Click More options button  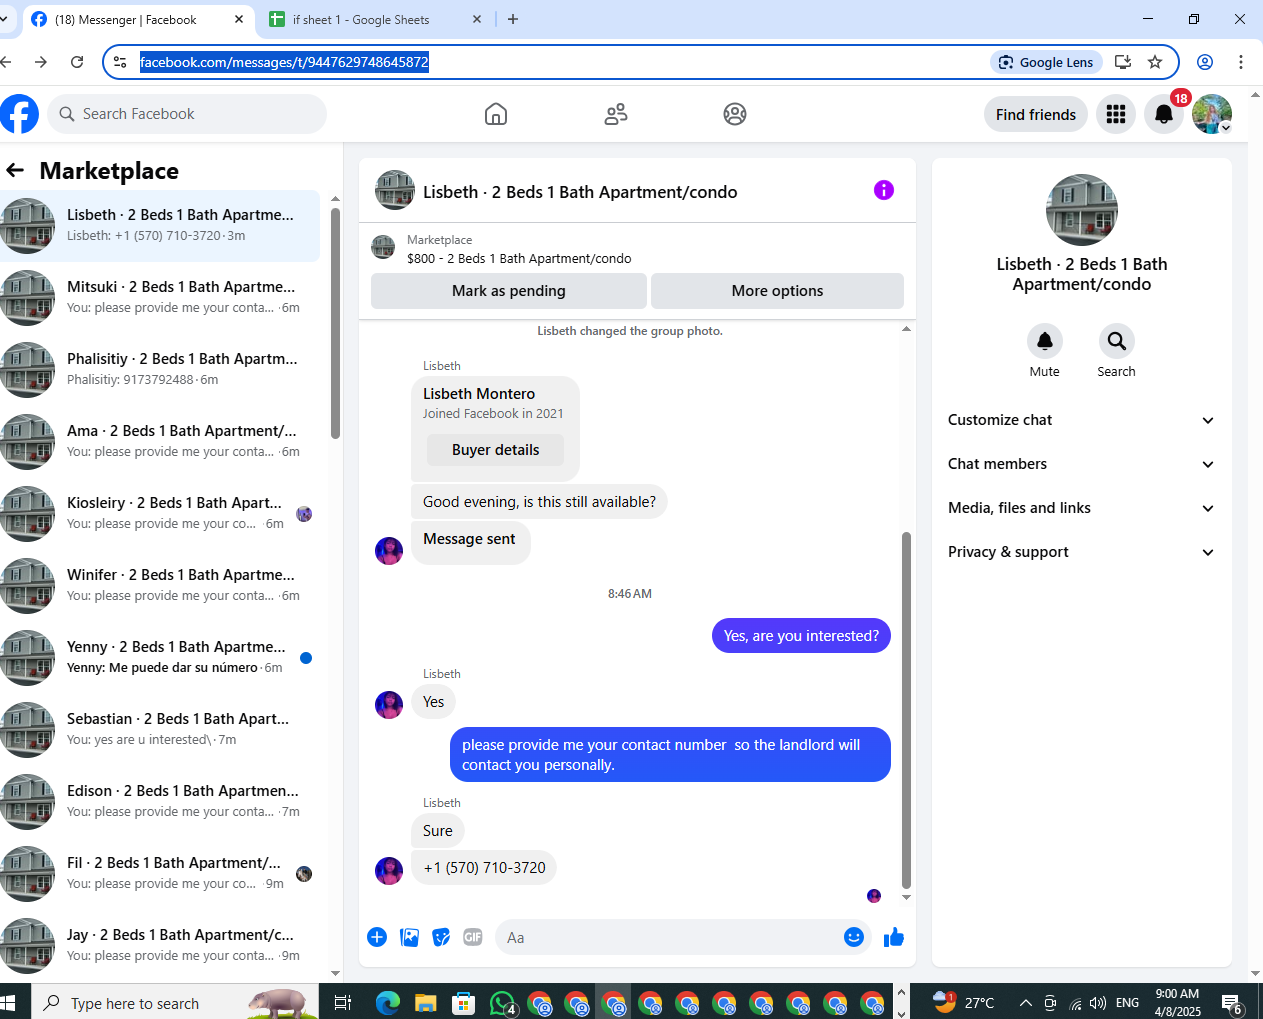pyautogui.click(x=778, y=291)
